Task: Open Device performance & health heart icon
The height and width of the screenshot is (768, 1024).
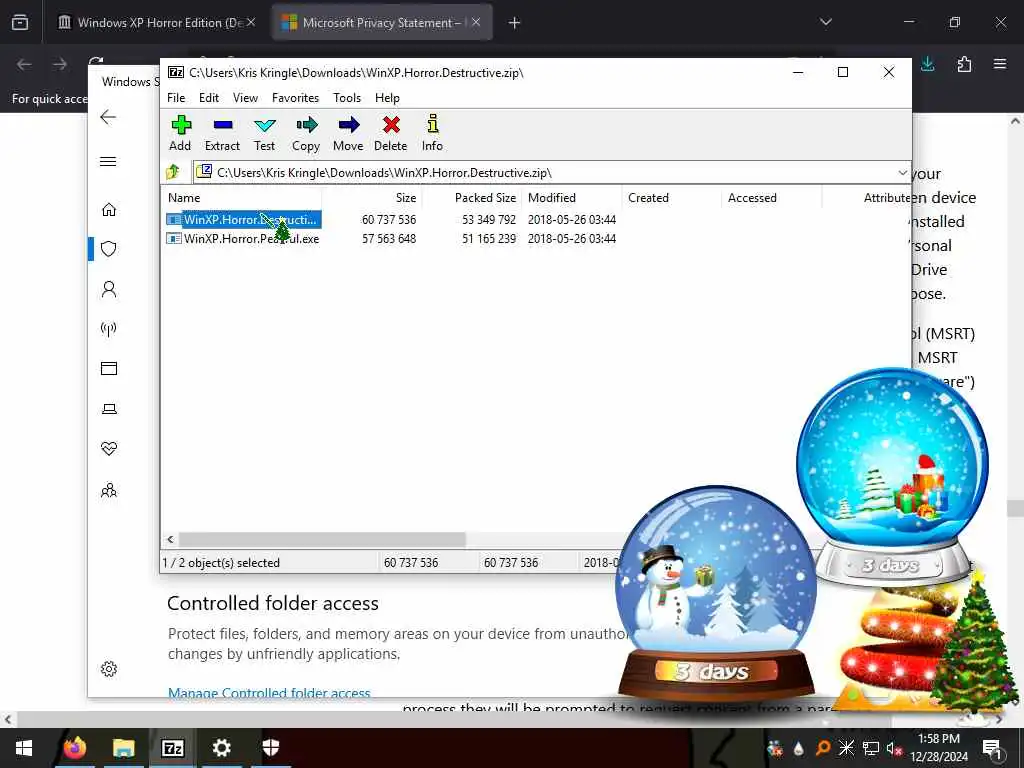Action: point(109,449)
